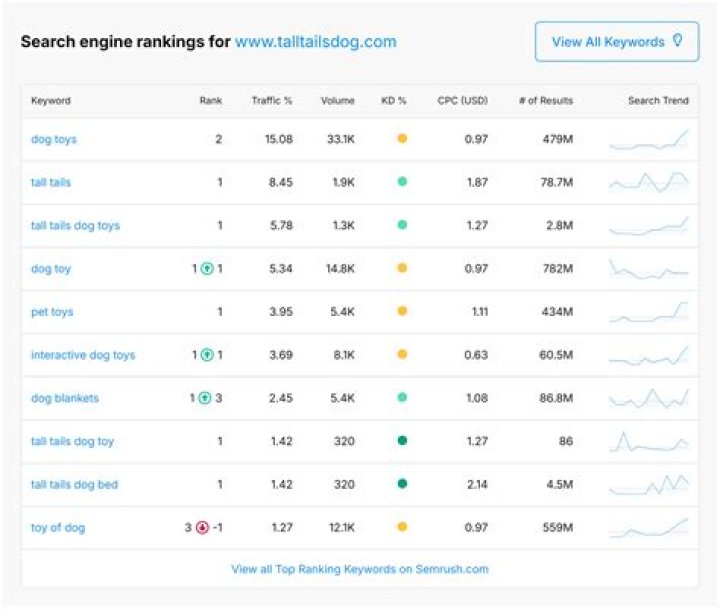Open the 'dog toys' keyword link
The height and width of the screenshot is (609, 720).
[54, 139]
